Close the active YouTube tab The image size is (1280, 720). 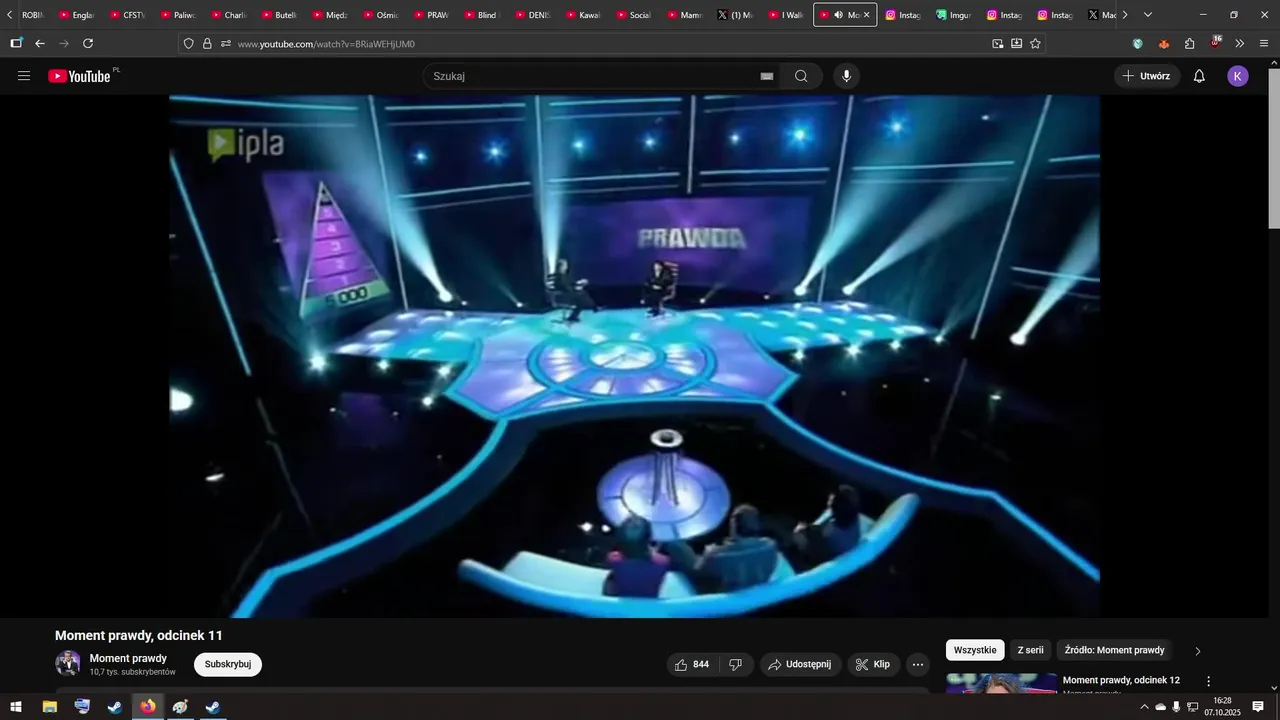click(866, 15)
